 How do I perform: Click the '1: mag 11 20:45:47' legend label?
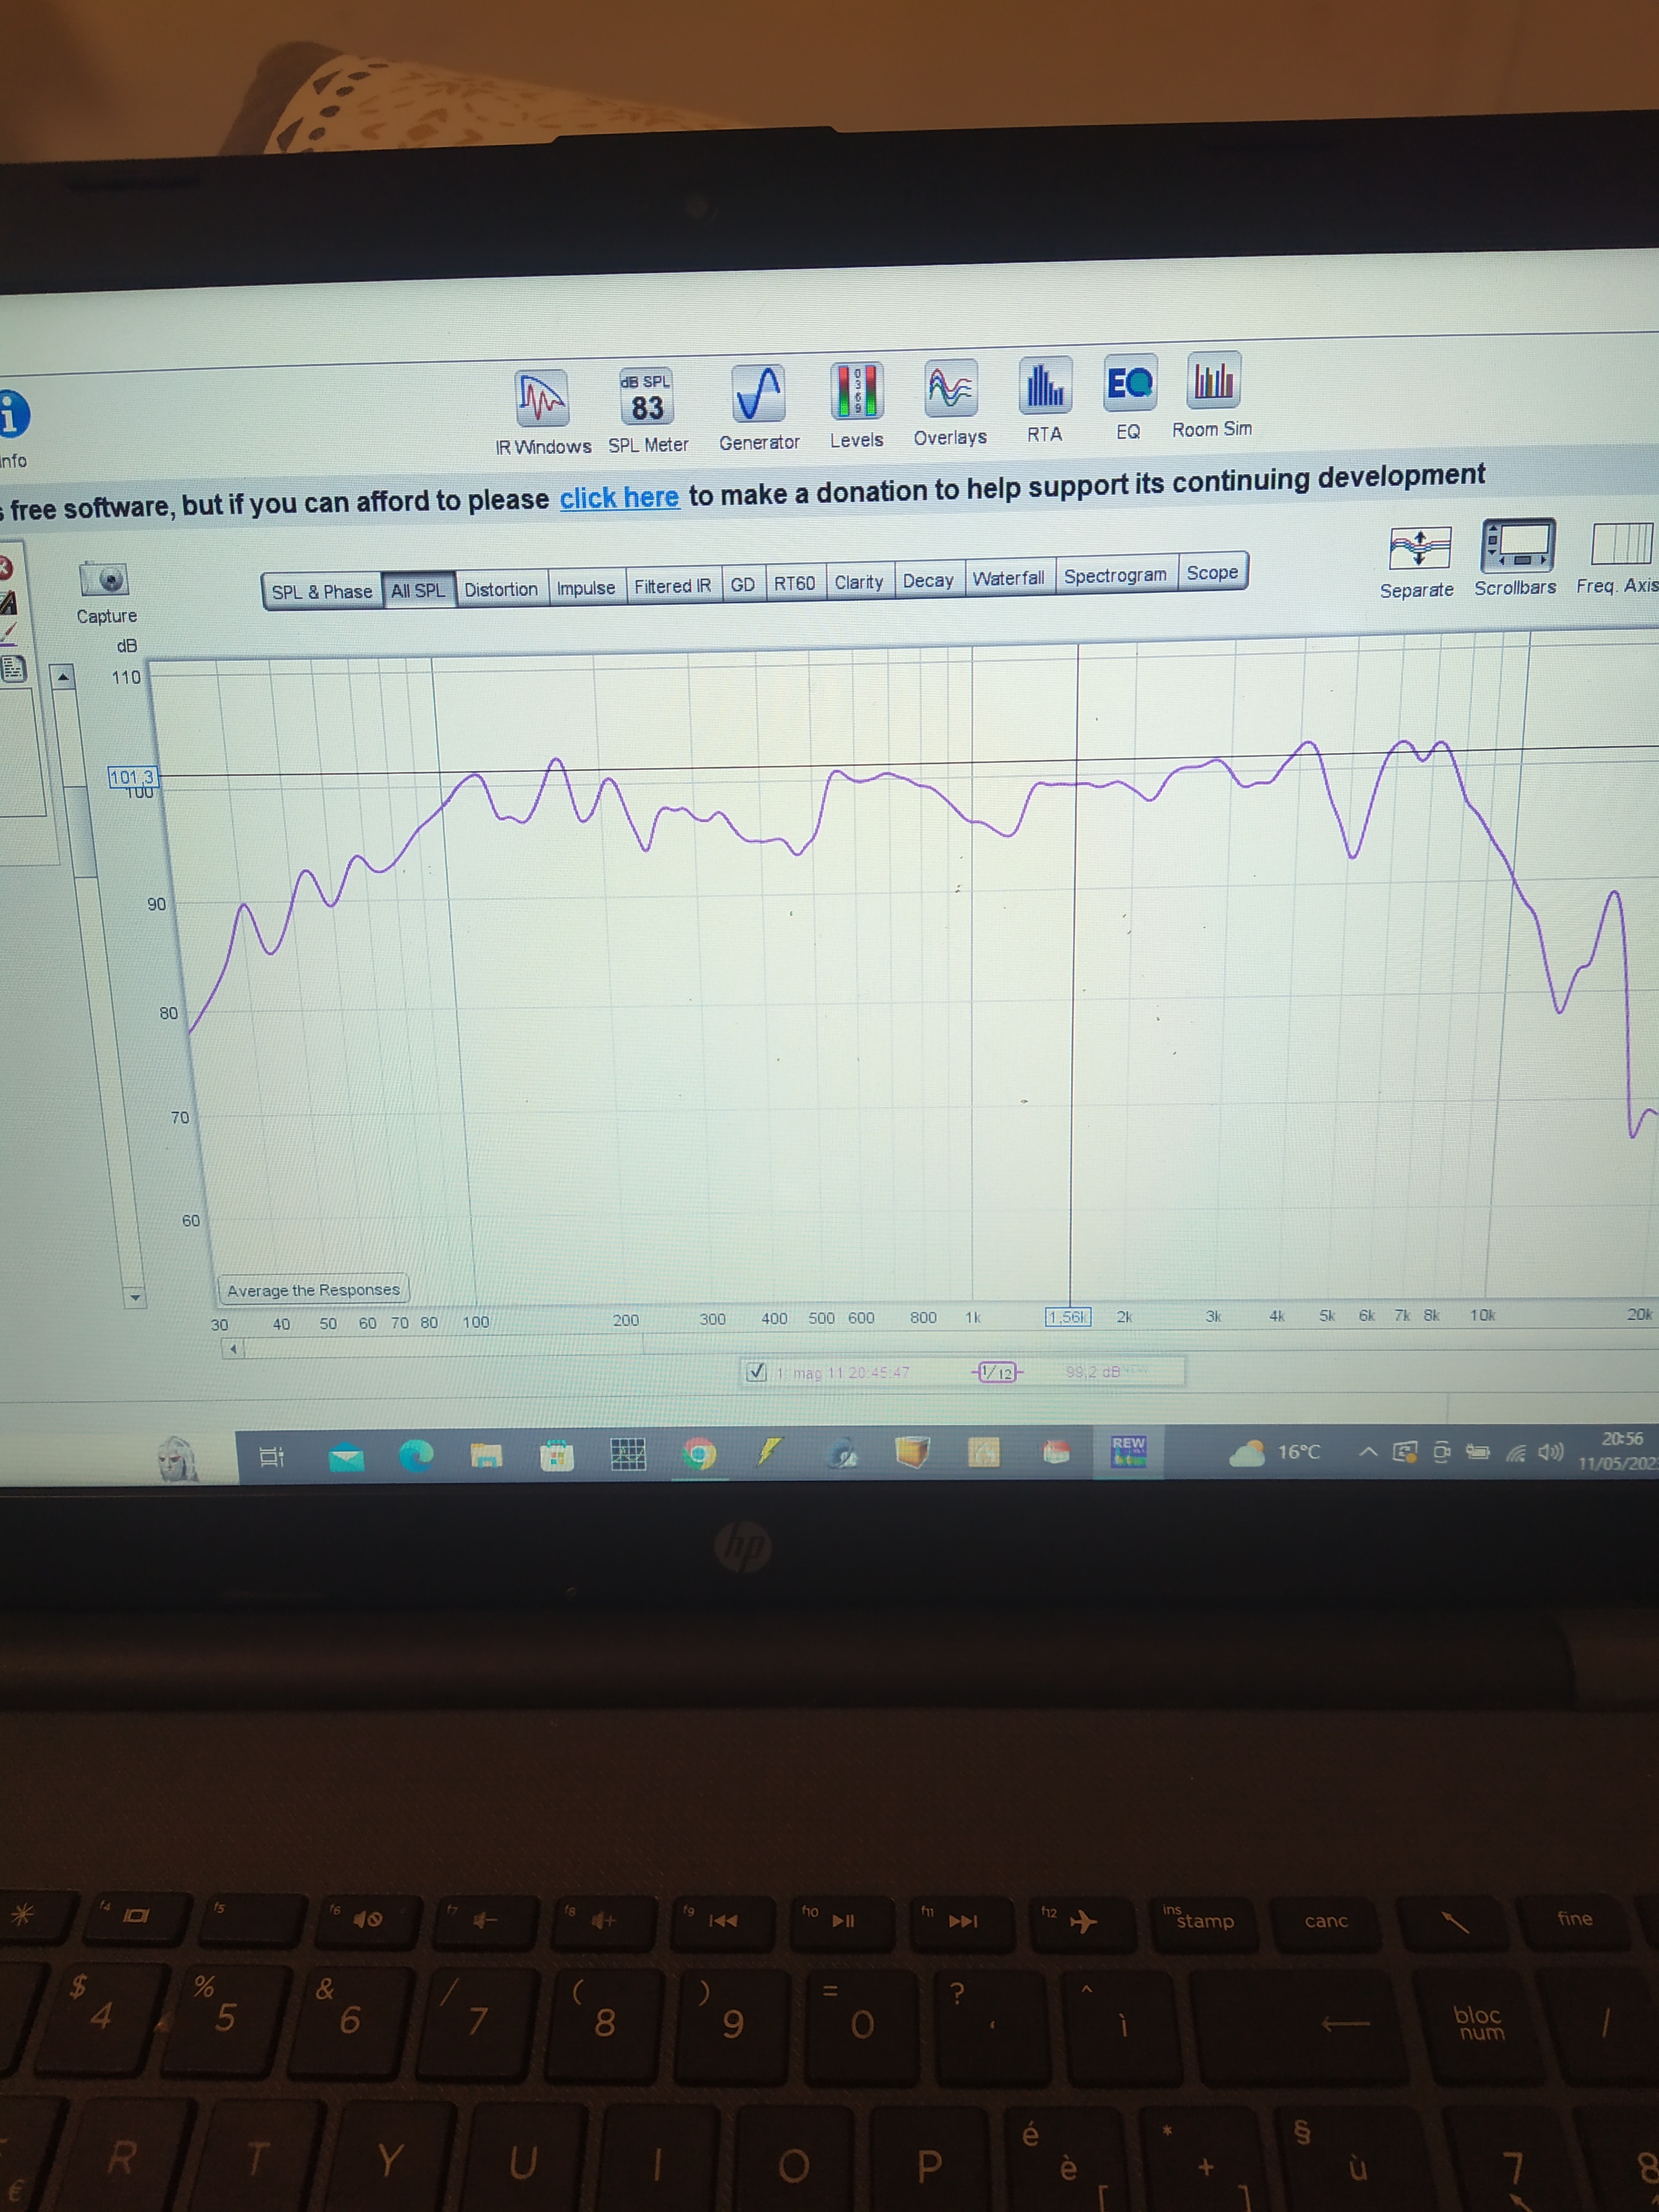tap(843, 1373)
